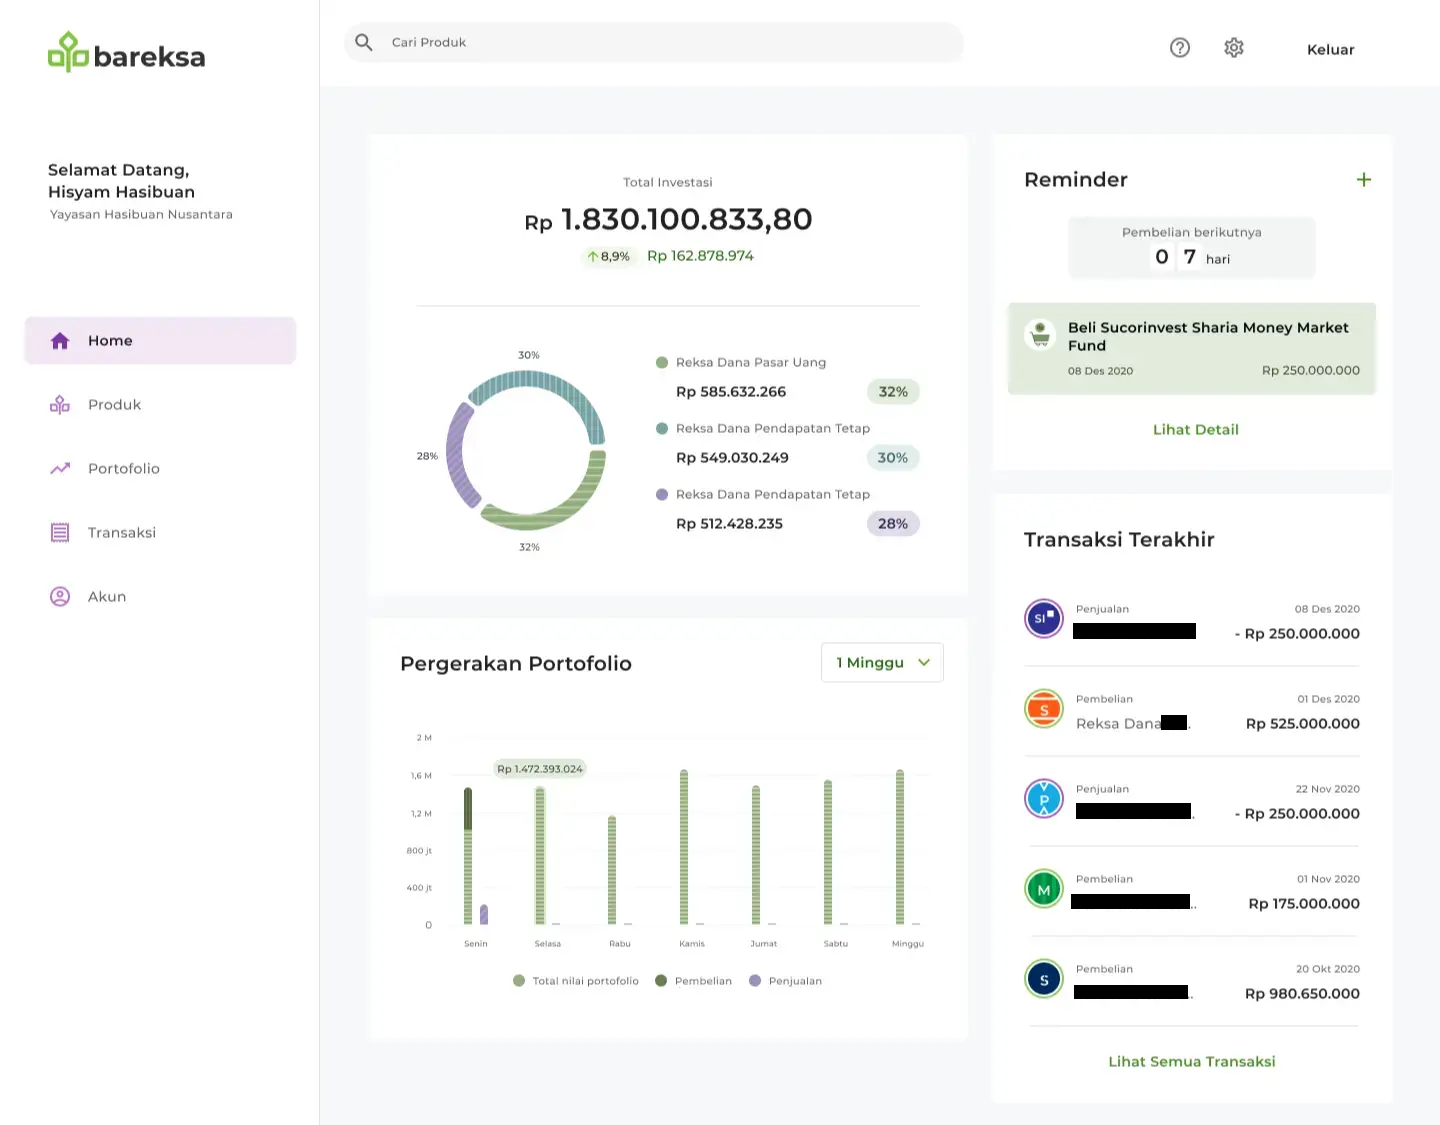Click the Pembelian chart legend item
The image size is (1440, 1125).
pyautogui.click(x=693, y=981)
